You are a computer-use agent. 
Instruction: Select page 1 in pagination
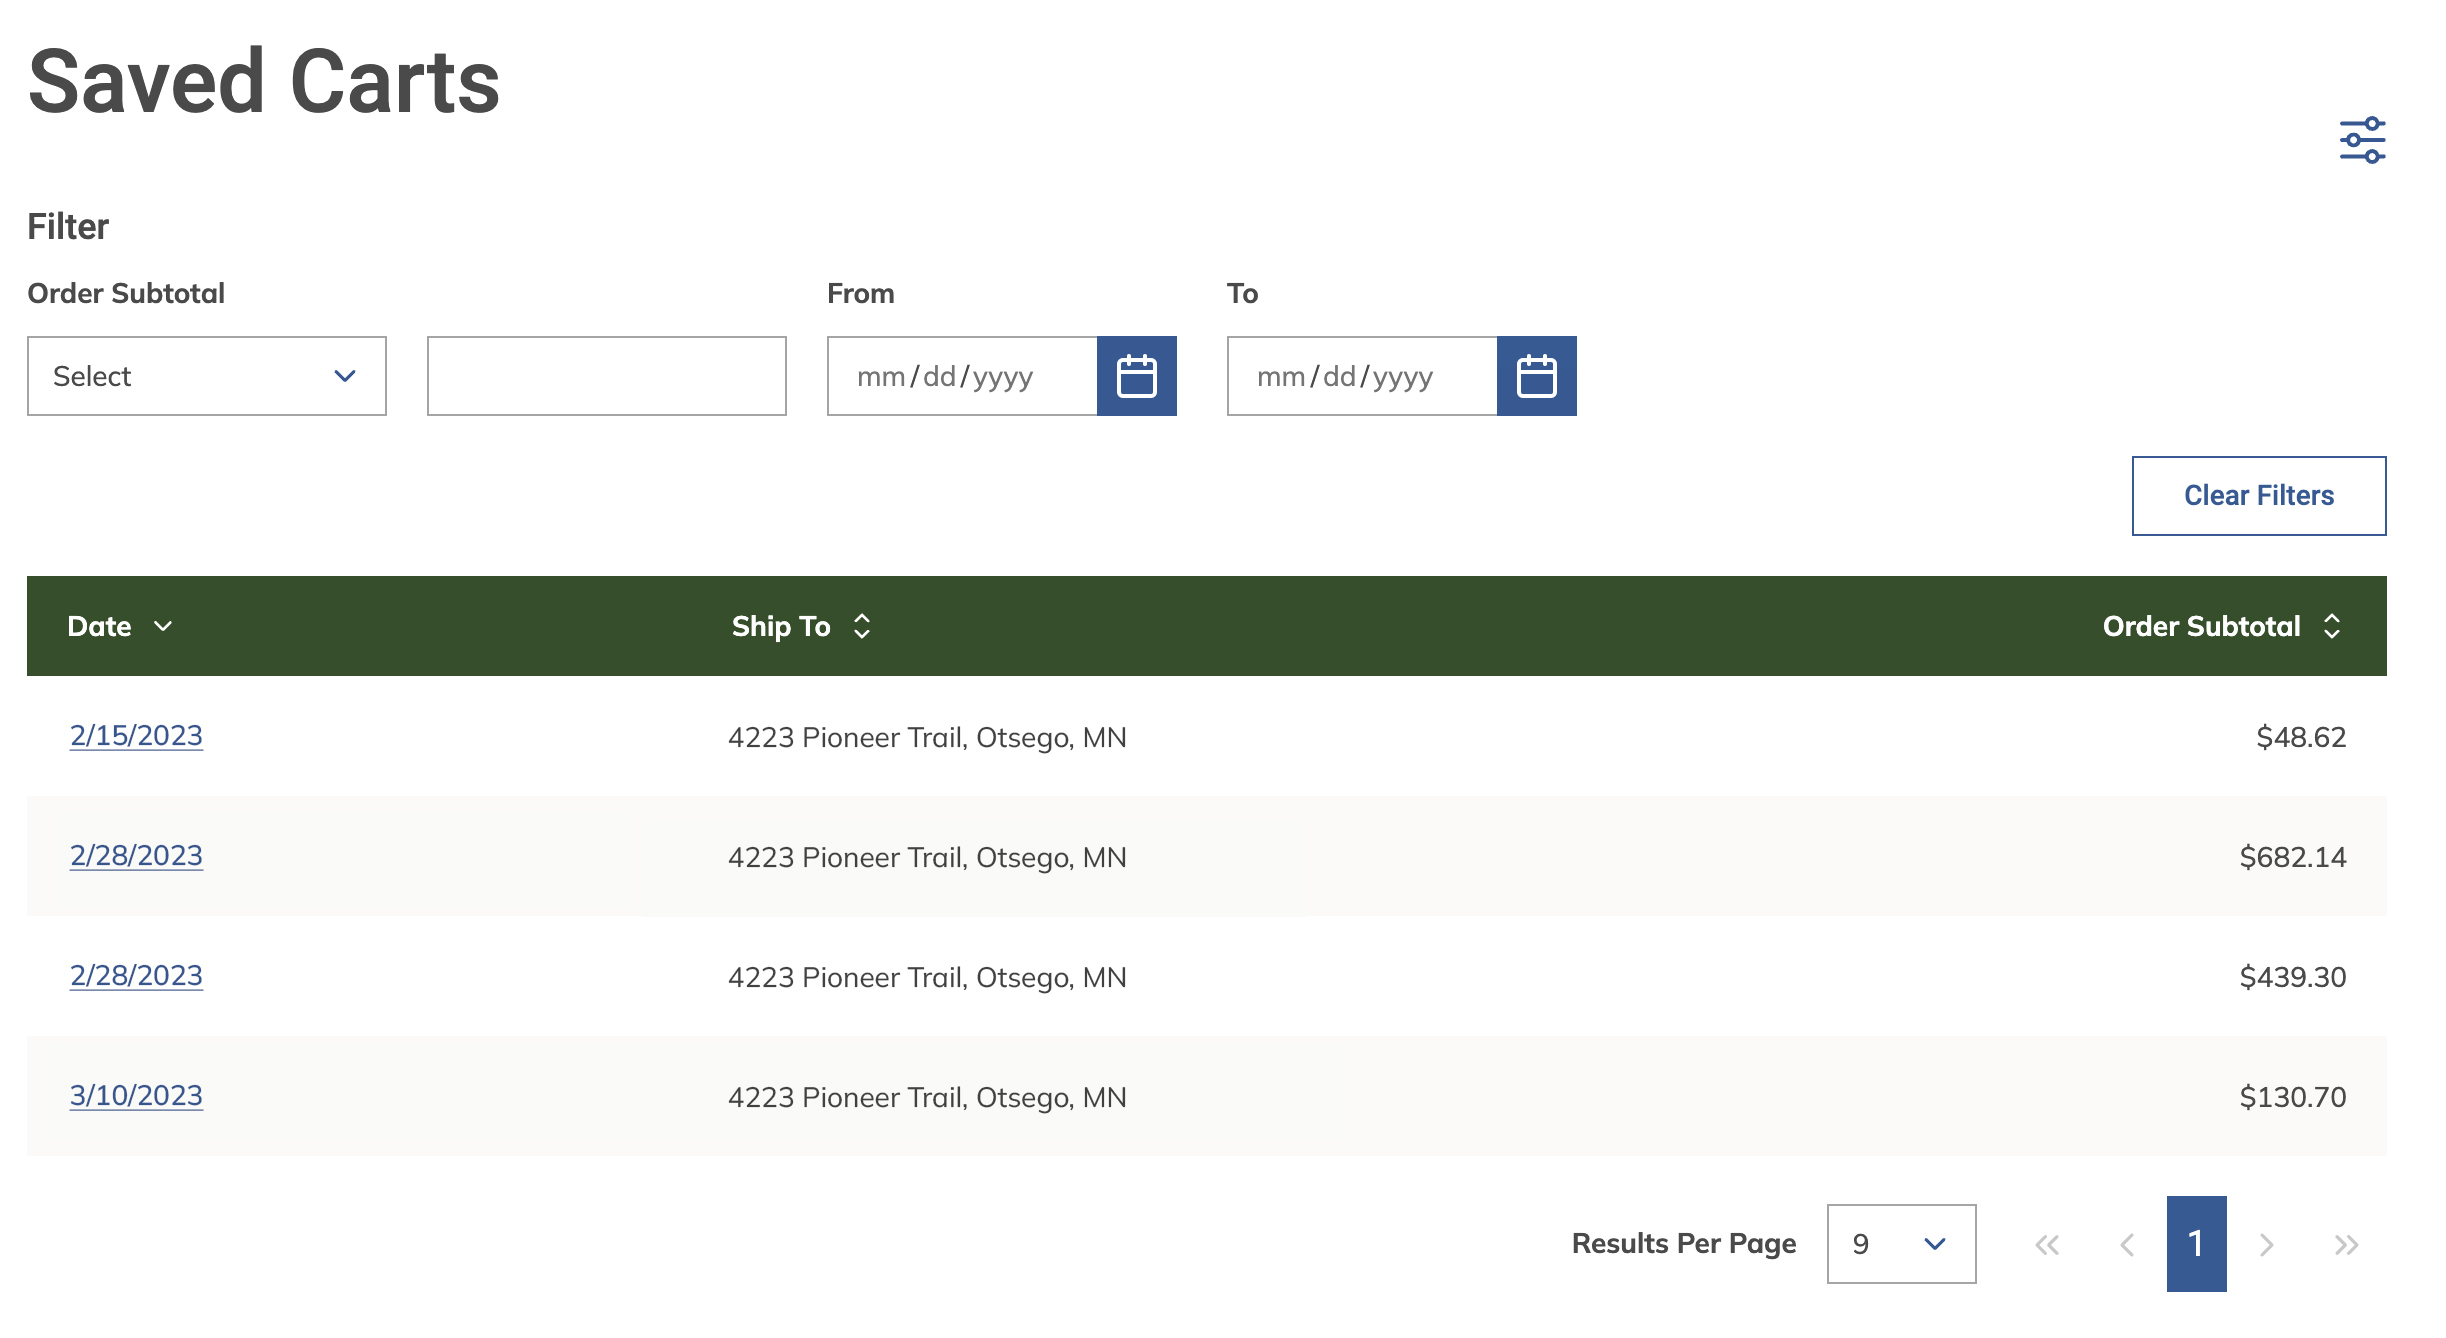click(x=2196, y=1244)
